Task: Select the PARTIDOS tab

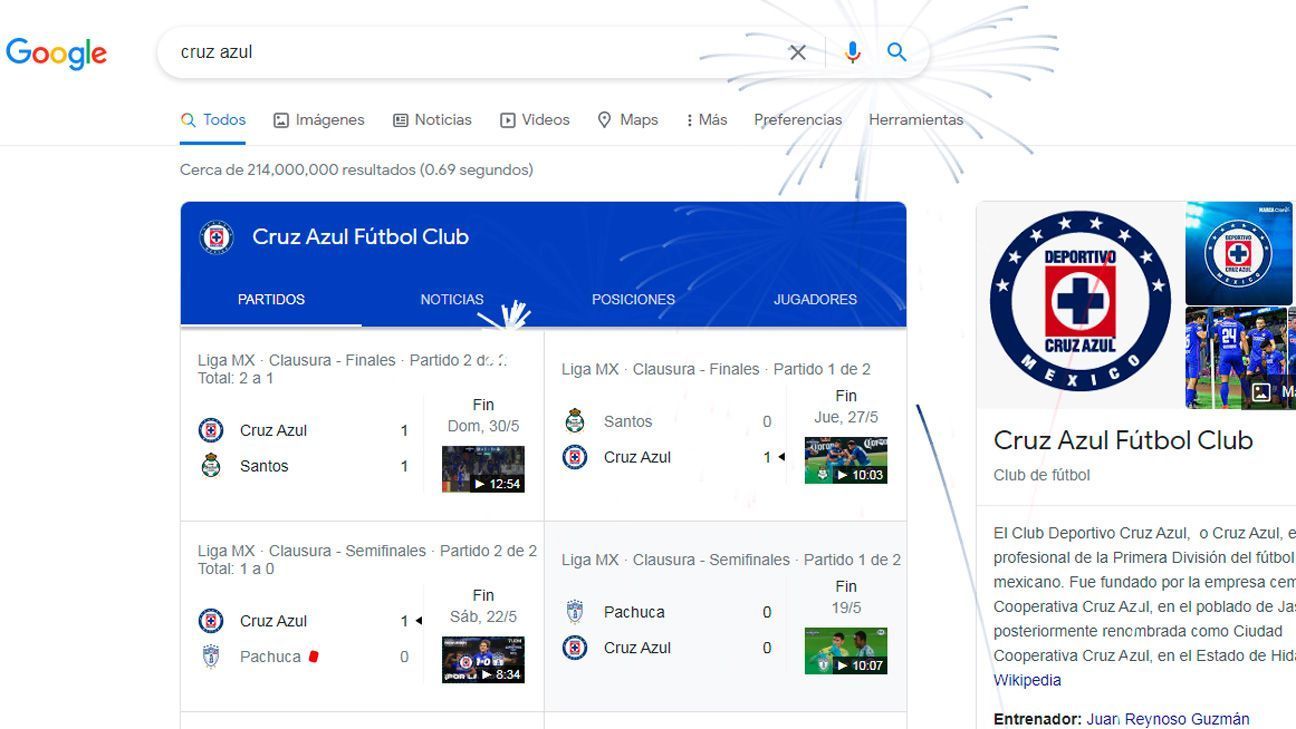Action: 271,299
